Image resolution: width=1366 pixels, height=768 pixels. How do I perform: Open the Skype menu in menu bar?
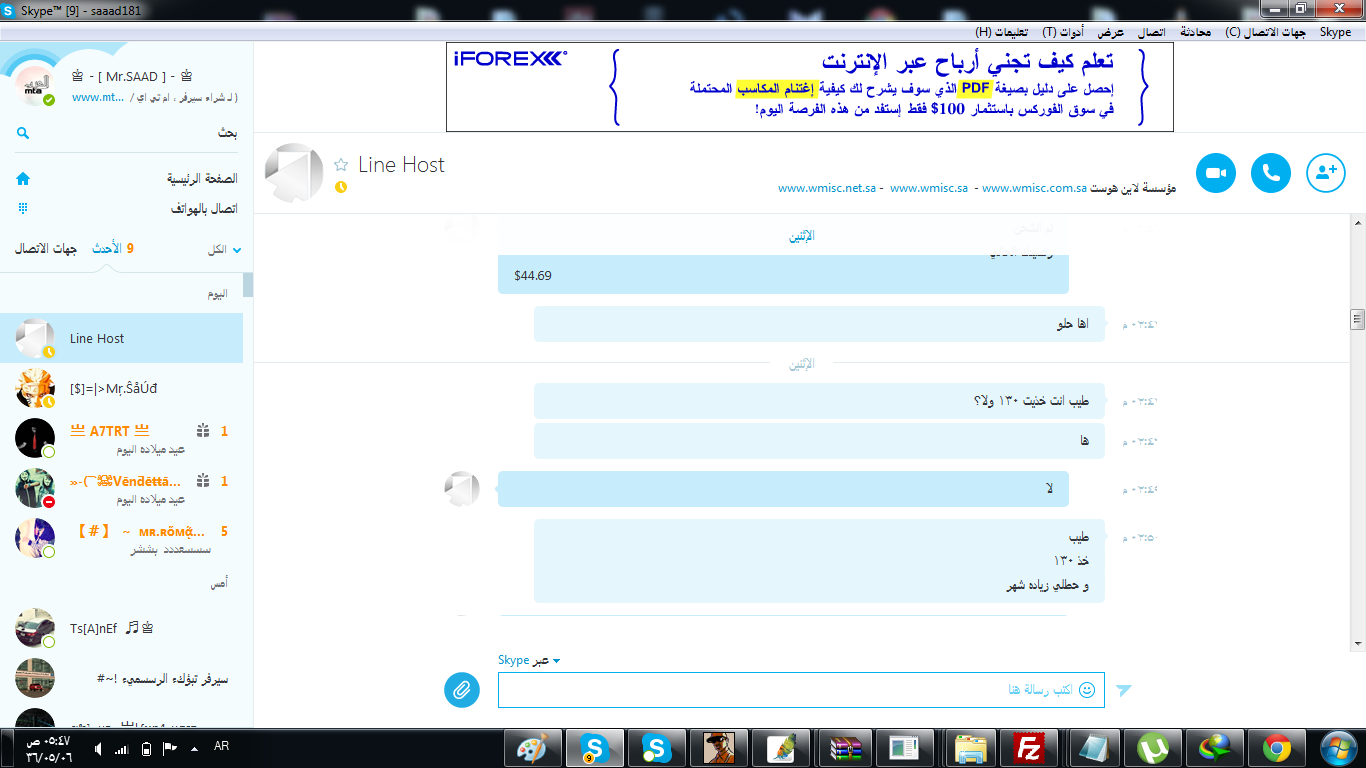1335,32
